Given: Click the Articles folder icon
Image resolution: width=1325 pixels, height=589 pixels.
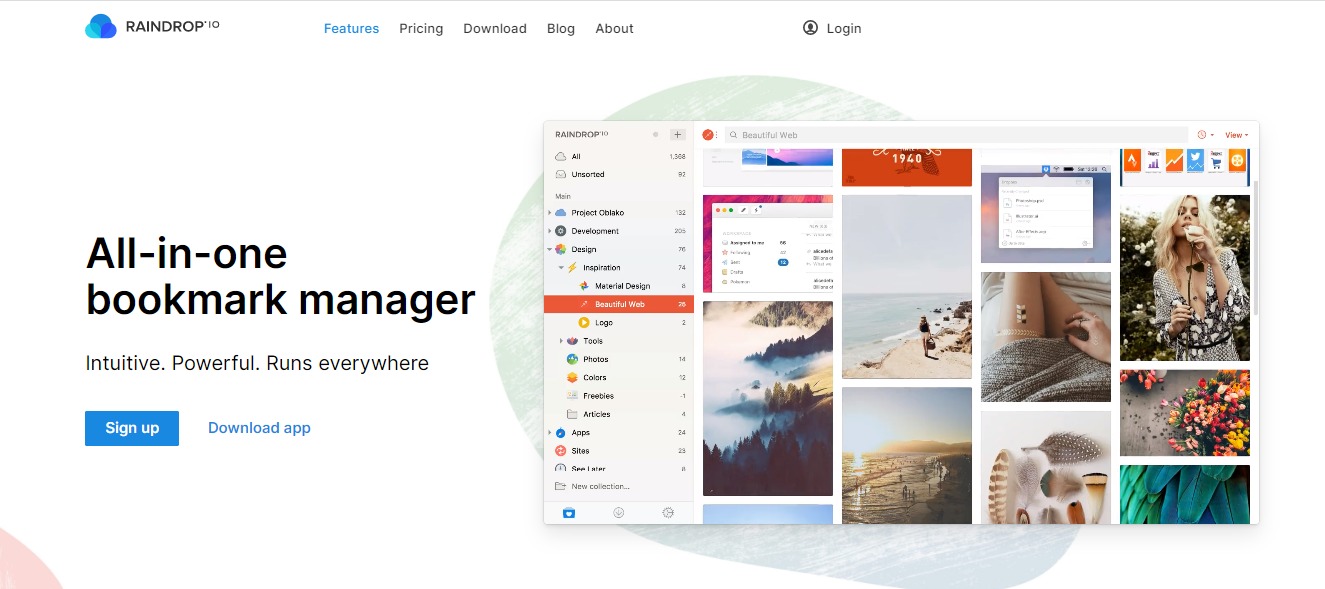Looking at the screenshot, I should pyautogui.click(x=573, y=414).
